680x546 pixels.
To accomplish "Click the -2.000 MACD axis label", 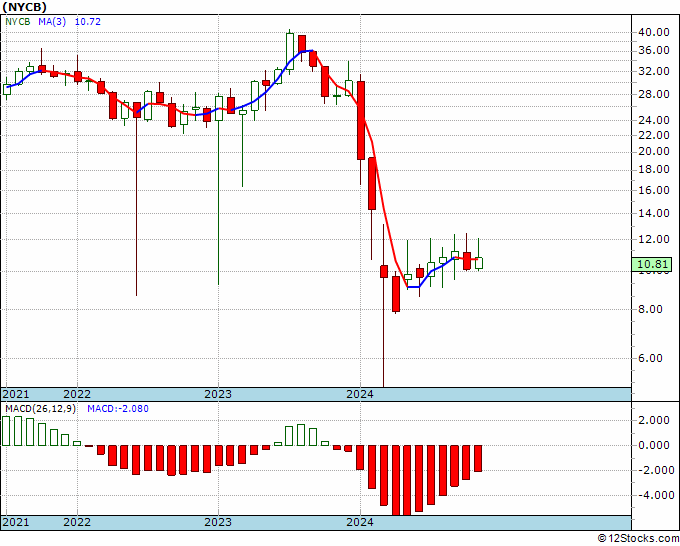I will click(x=657, y=471).
